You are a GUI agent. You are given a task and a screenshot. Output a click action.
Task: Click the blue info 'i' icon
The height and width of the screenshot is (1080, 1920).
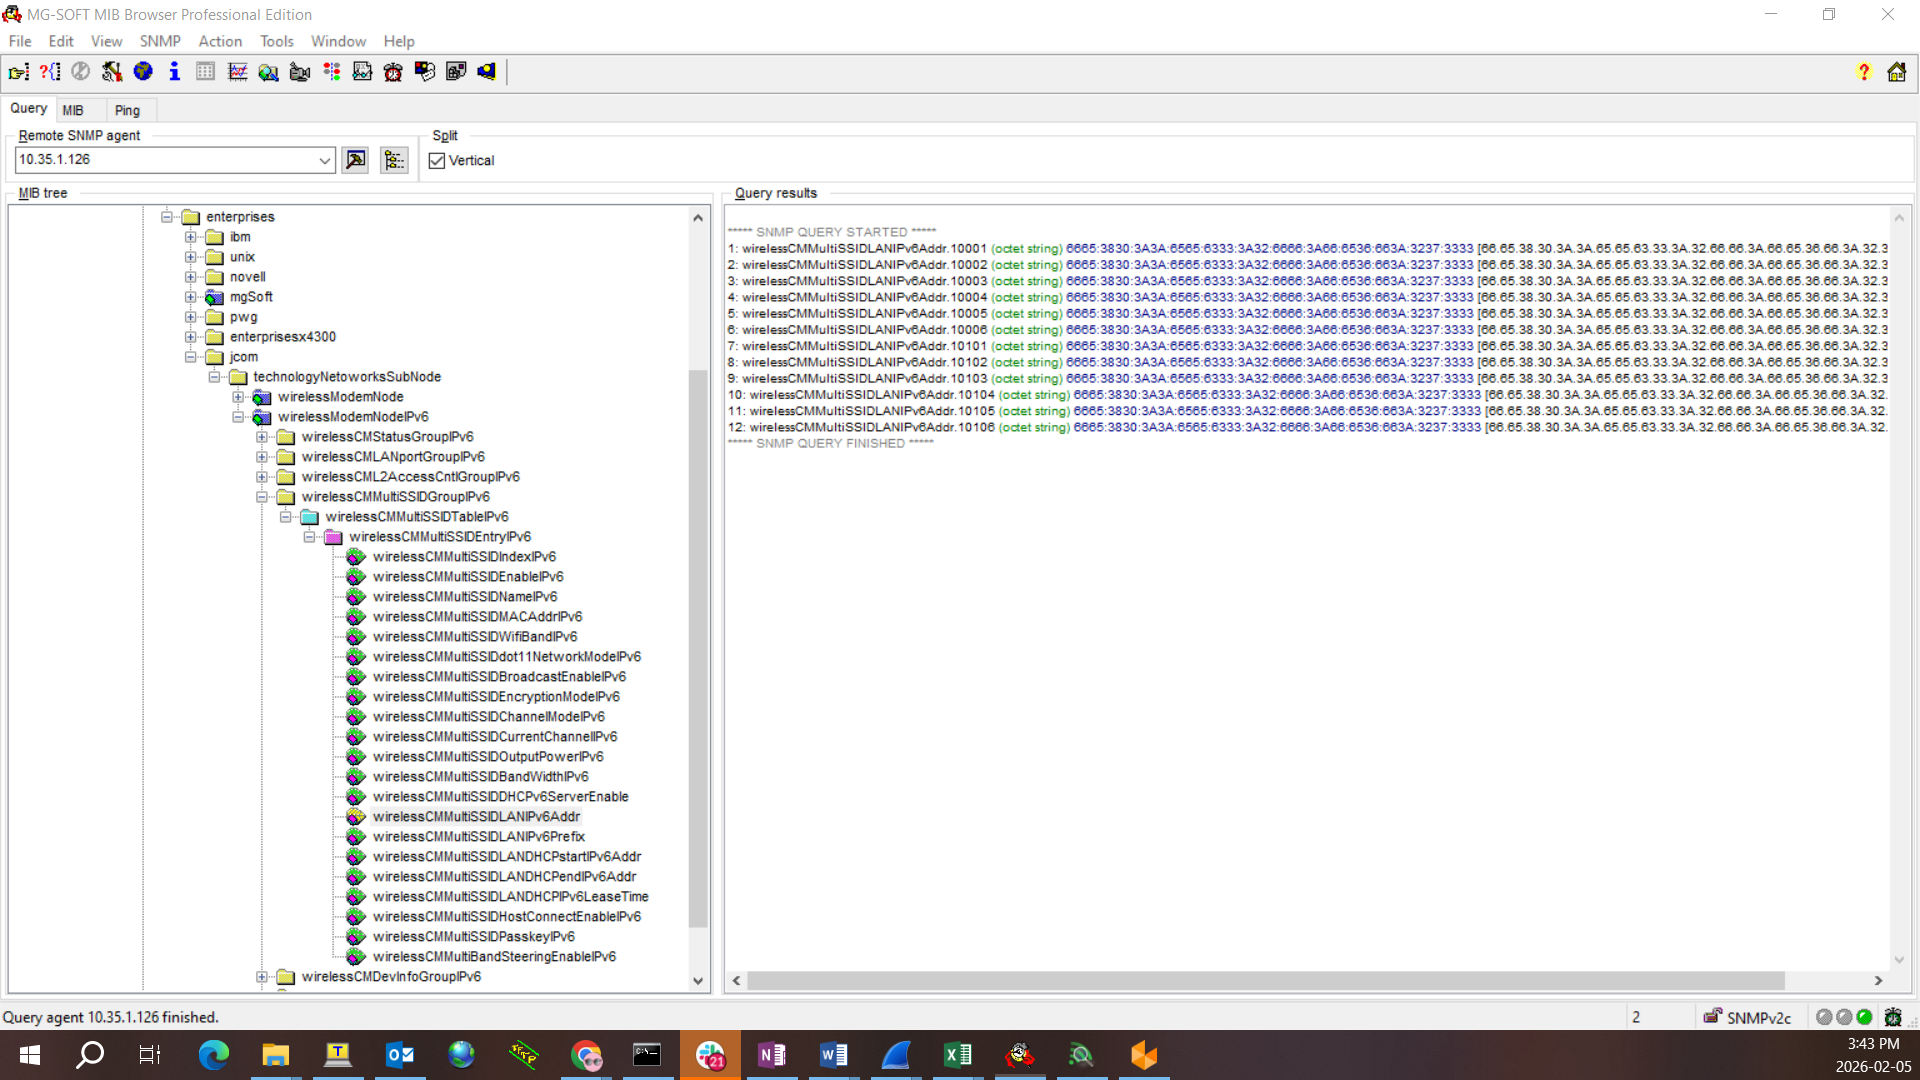(x=174, y=72)
